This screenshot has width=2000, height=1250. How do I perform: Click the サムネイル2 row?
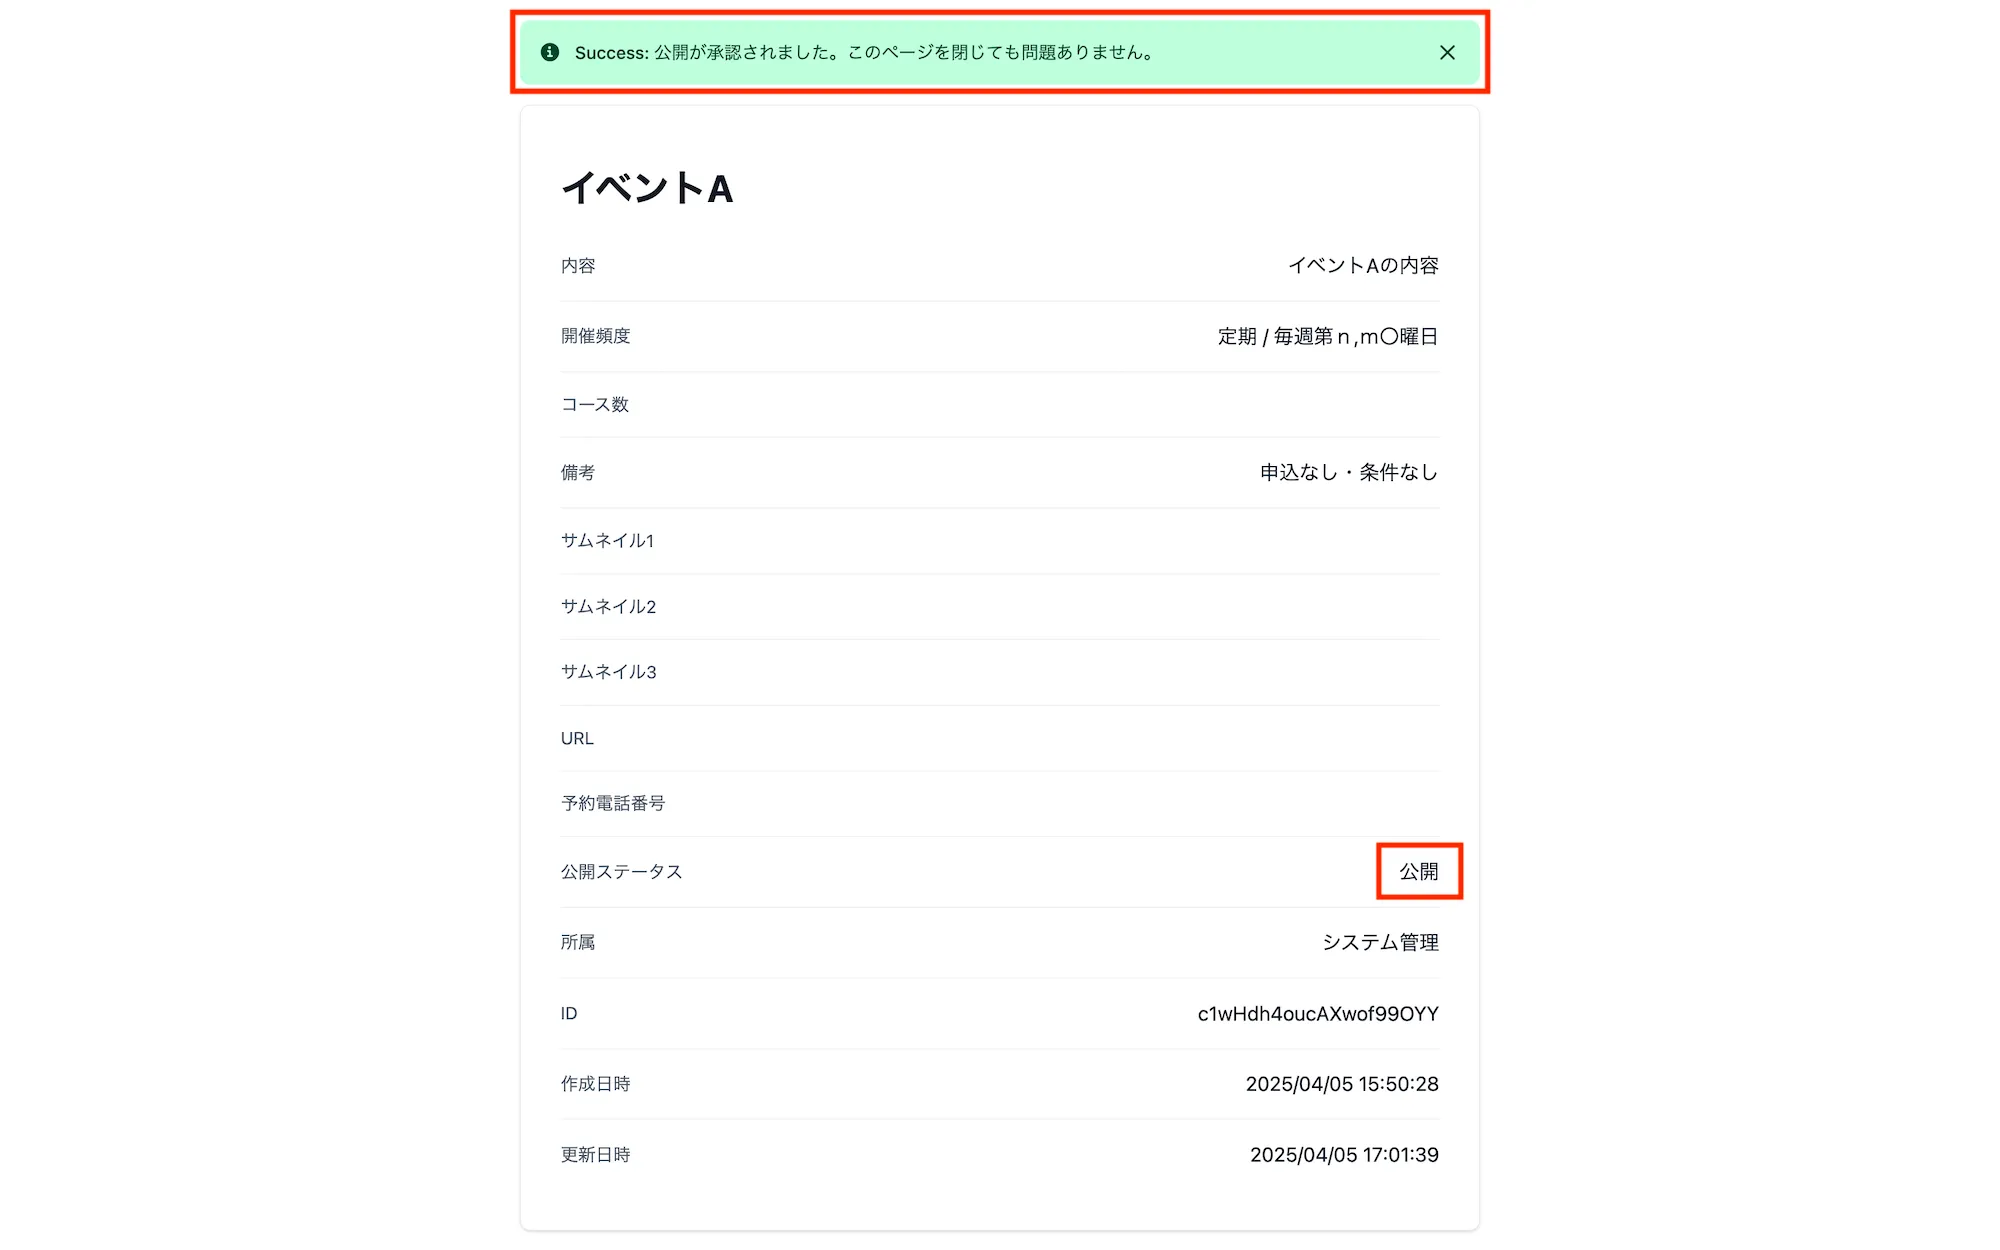(608, 606)
